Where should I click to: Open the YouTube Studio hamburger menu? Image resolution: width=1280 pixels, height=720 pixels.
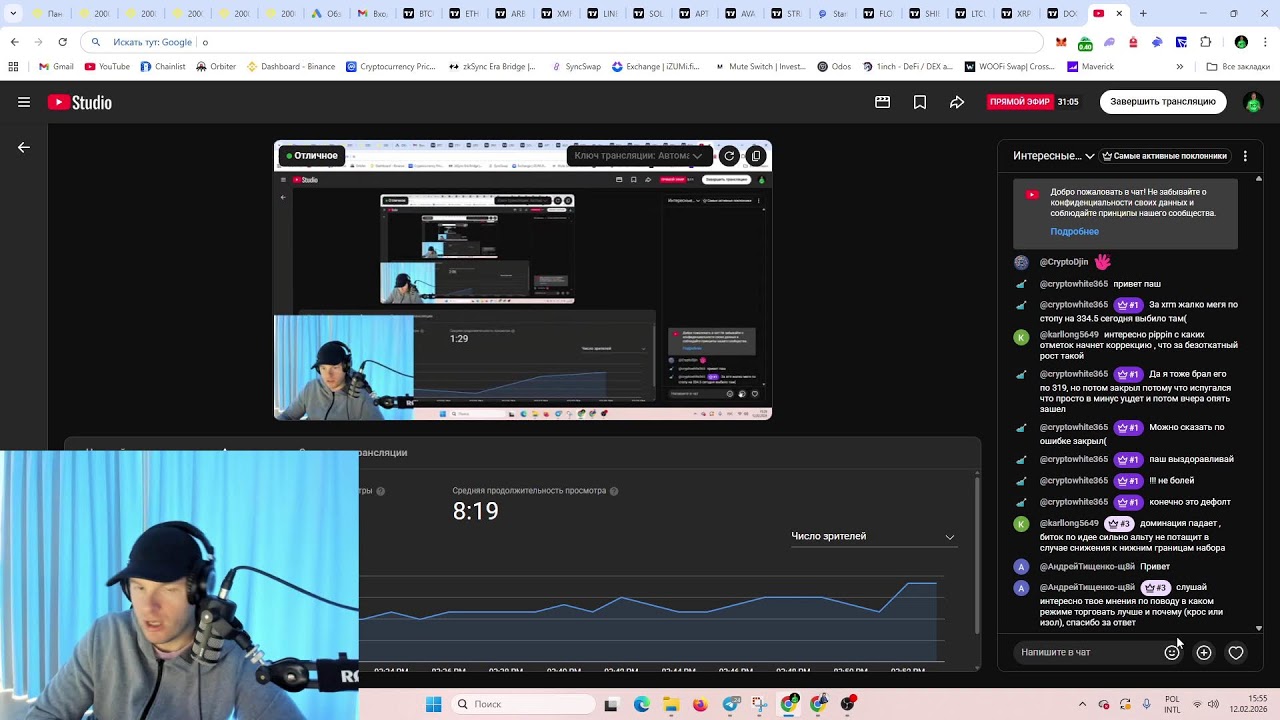click(24, 102)
